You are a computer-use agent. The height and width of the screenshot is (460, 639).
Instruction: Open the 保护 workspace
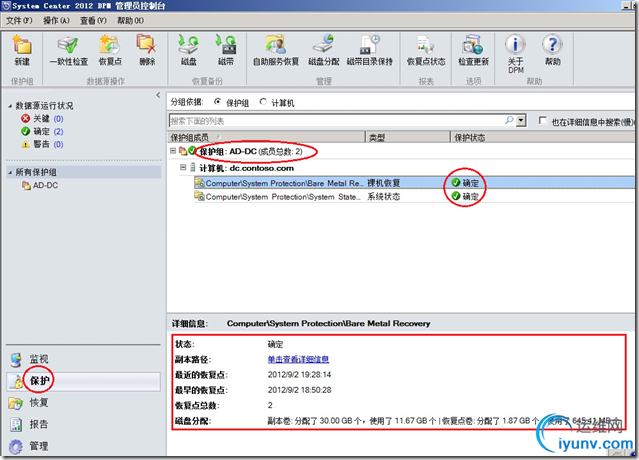click(84, 381)
